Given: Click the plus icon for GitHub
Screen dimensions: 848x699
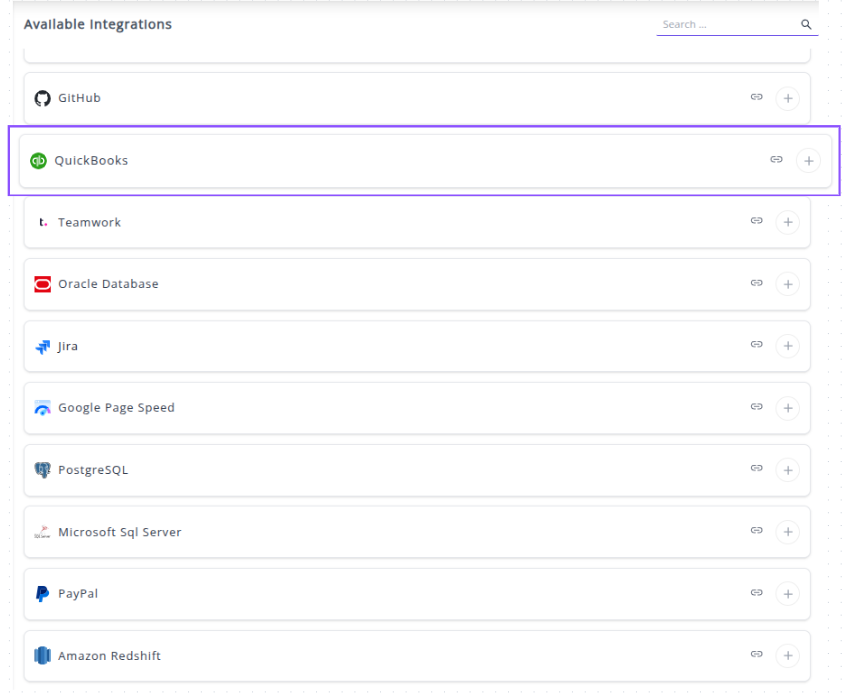Looking at the screenshot, I should pos(787,98).
